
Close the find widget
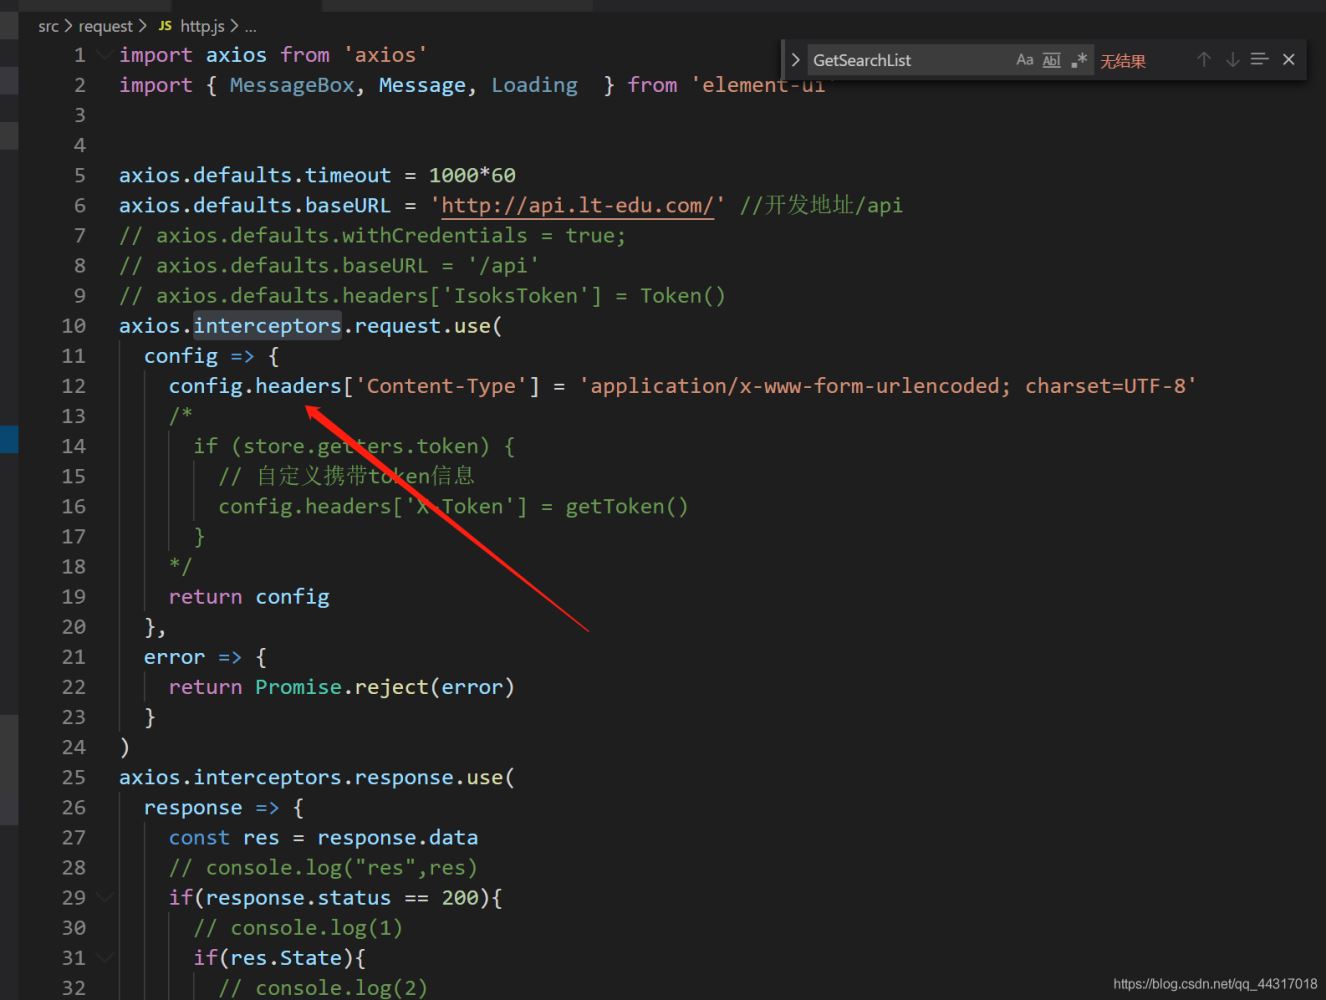point(1289,60)
